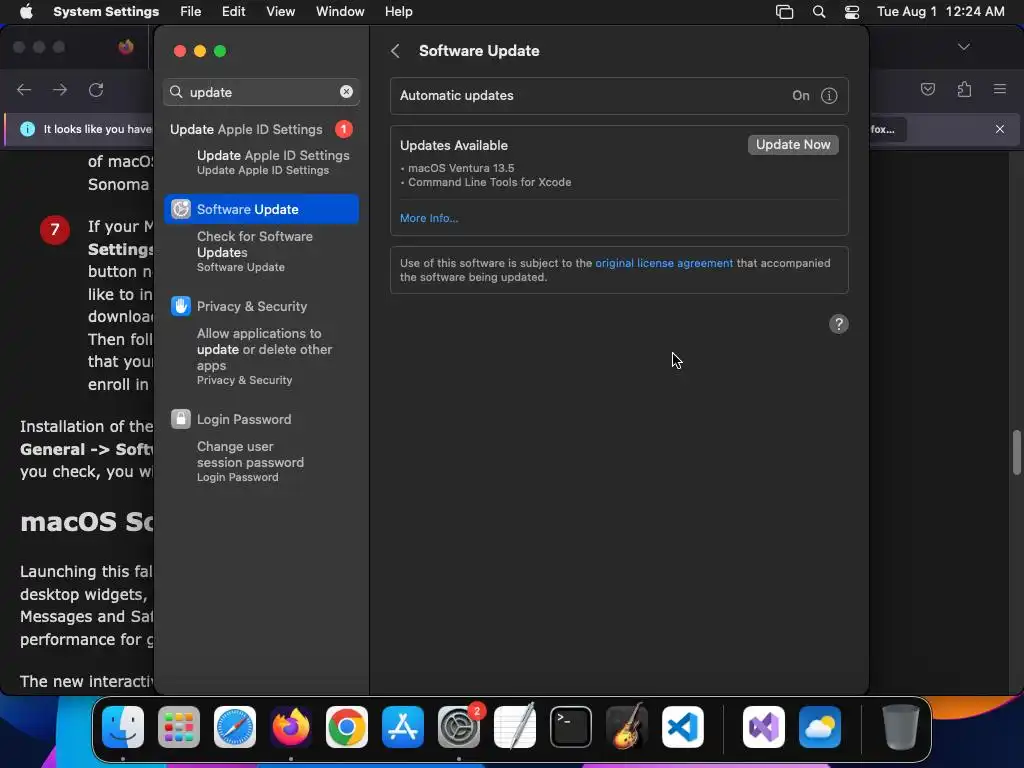Open GarageBand from the Dock
The height and width of the screenshot is (768, 1024).
(627, 727)
